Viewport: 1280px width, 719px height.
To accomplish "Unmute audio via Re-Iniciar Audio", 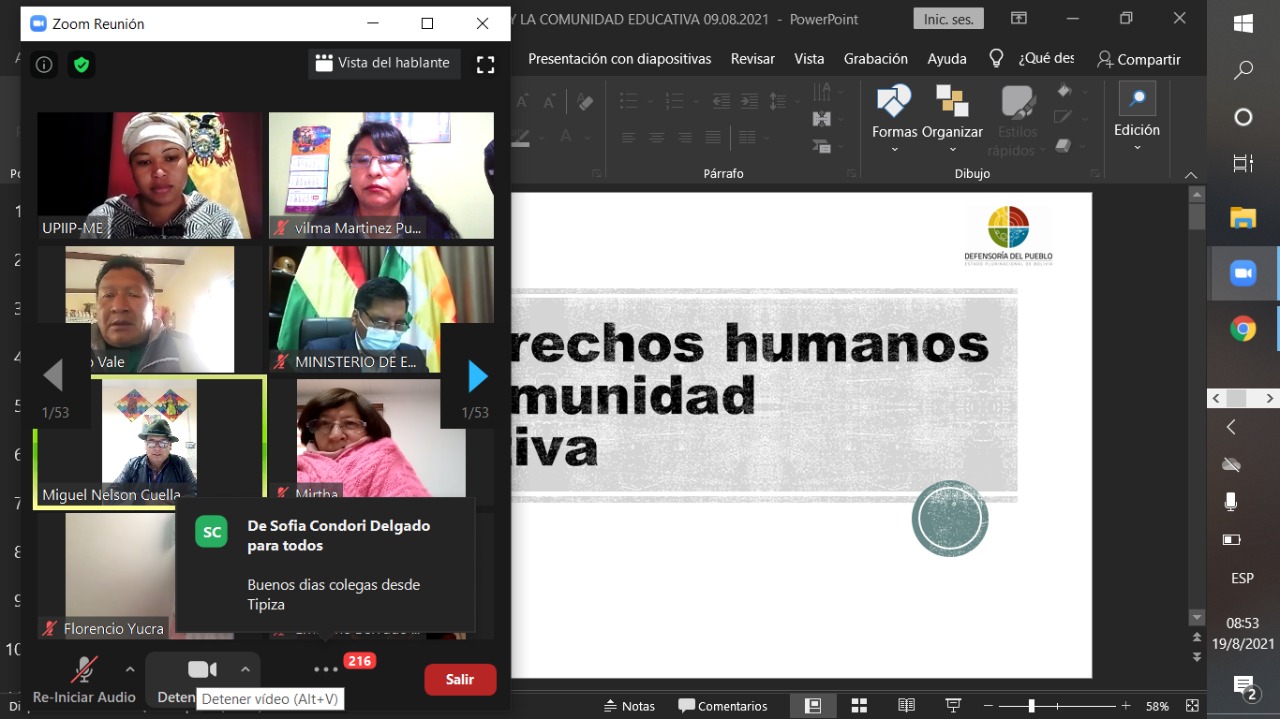I will (84, 668).
